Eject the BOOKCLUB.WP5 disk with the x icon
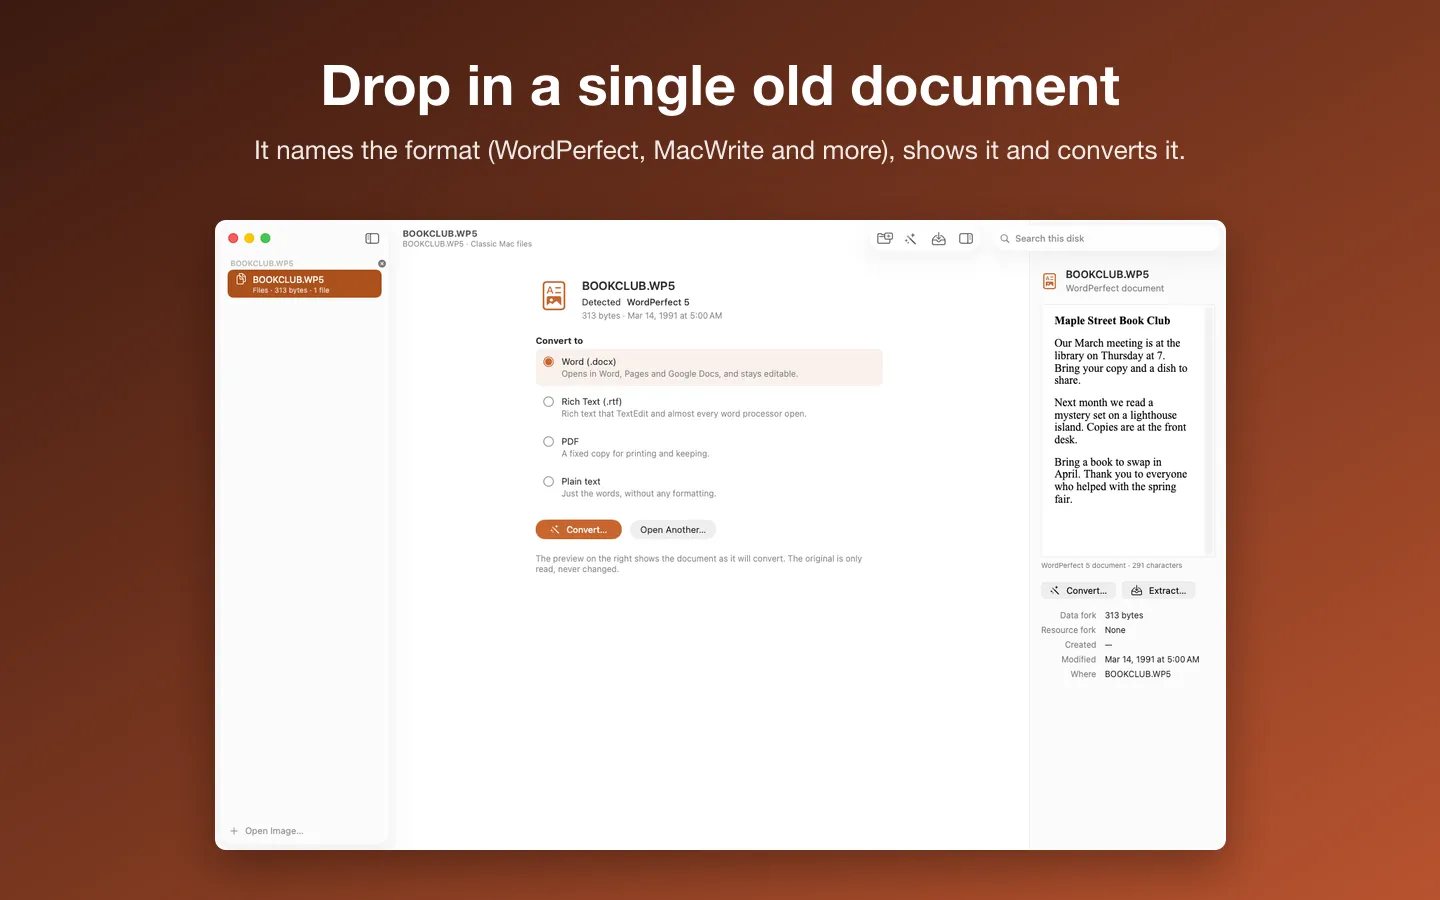Image resolution: width=1440 pixels, height=900 pixels. (x=382, y=264)
